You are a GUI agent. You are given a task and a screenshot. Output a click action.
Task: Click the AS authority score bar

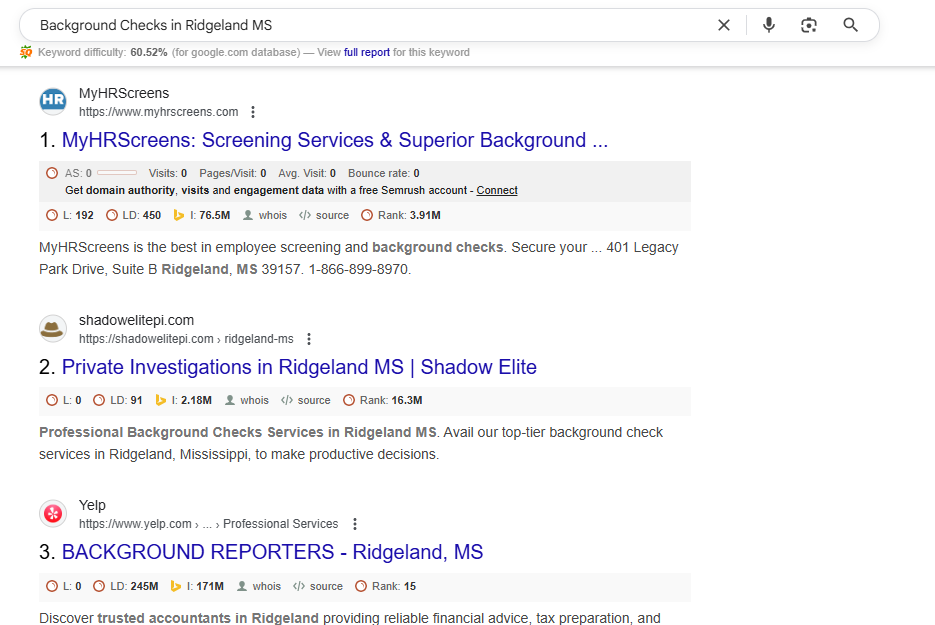(x=117, y=173)
